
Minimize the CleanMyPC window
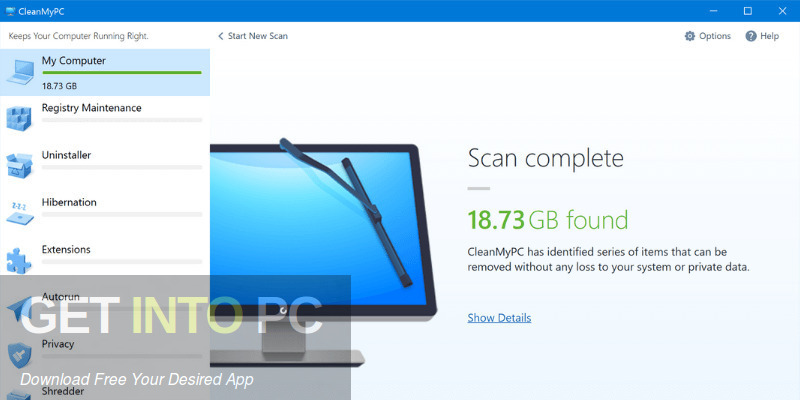(x=713, y=11)
